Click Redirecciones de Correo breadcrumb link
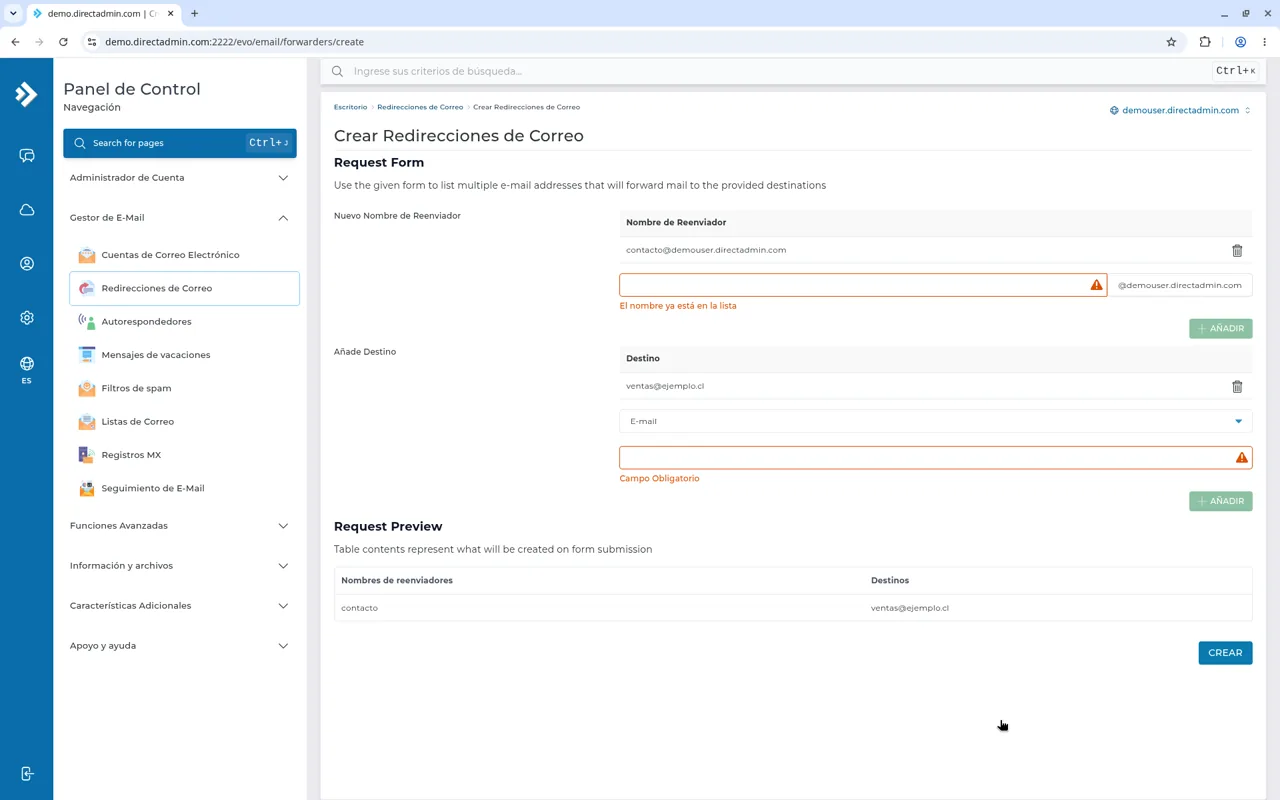 [420, 107]
